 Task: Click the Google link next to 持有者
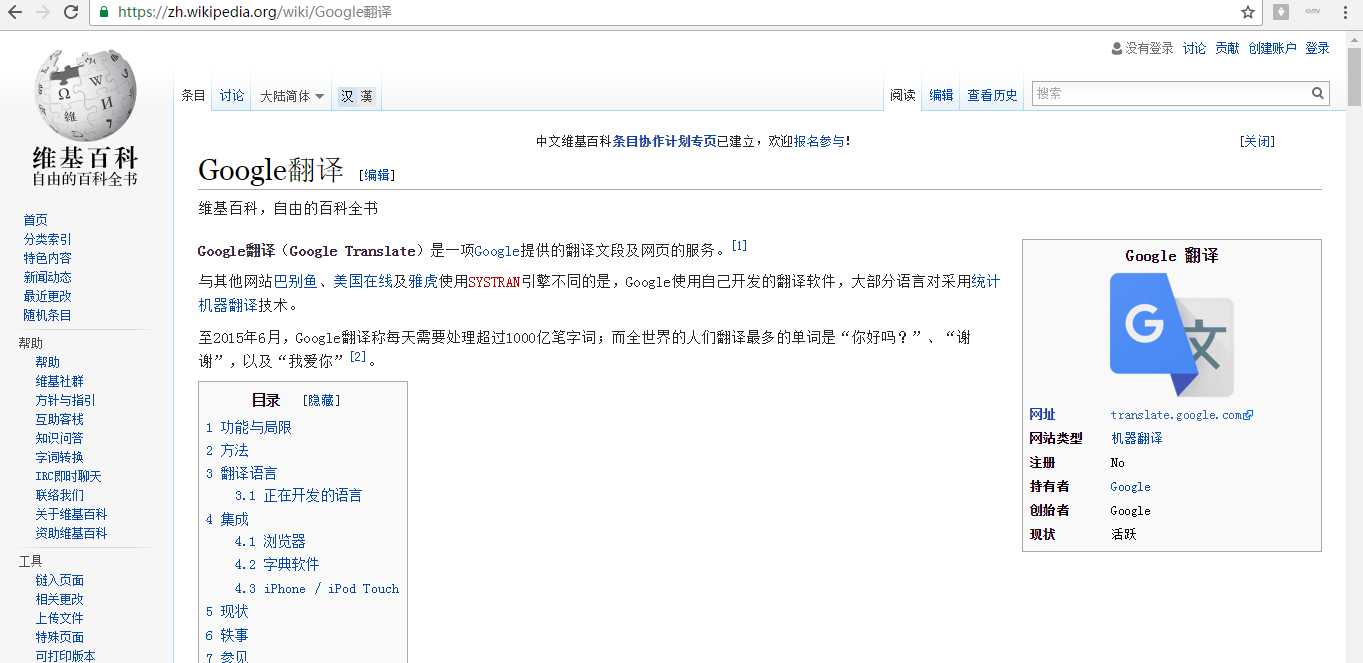pyautogui.click(x=1130, y=487)
